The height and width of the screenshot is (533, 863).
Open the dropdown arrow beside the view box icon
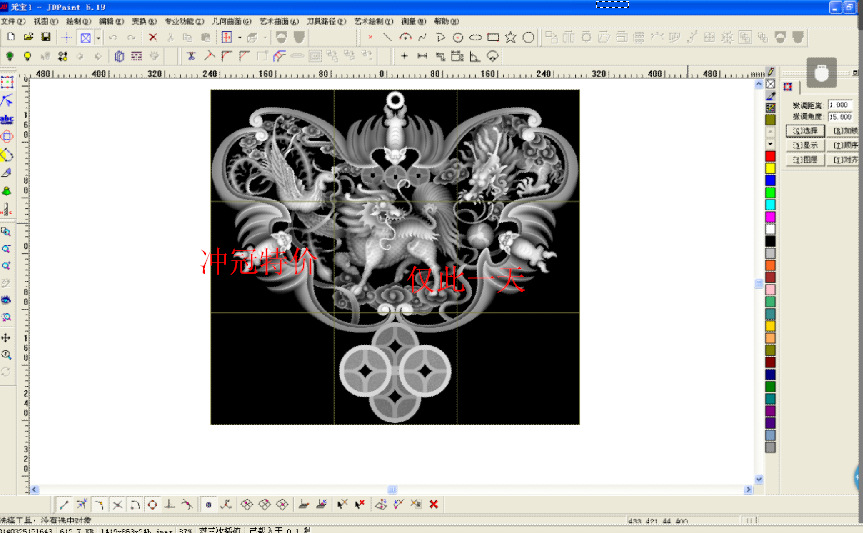(x=98, y=38)
